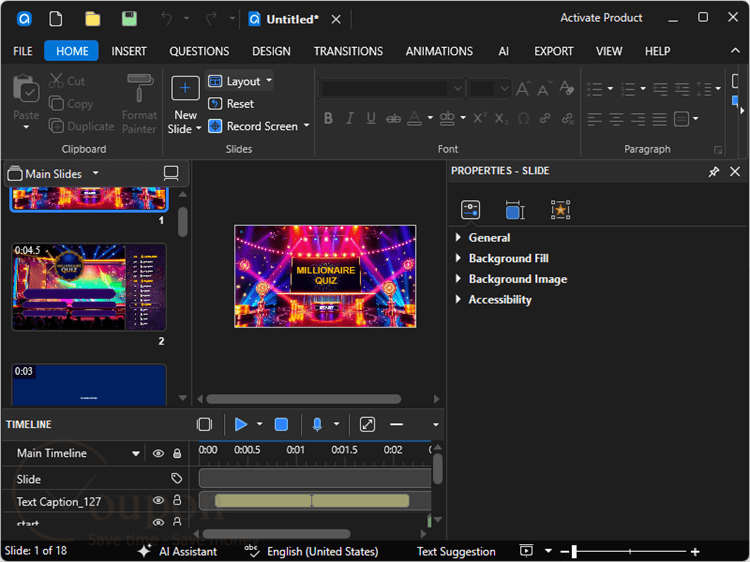
Task: Click the Increase Font Size icon
Action: (x=522, y=89)
